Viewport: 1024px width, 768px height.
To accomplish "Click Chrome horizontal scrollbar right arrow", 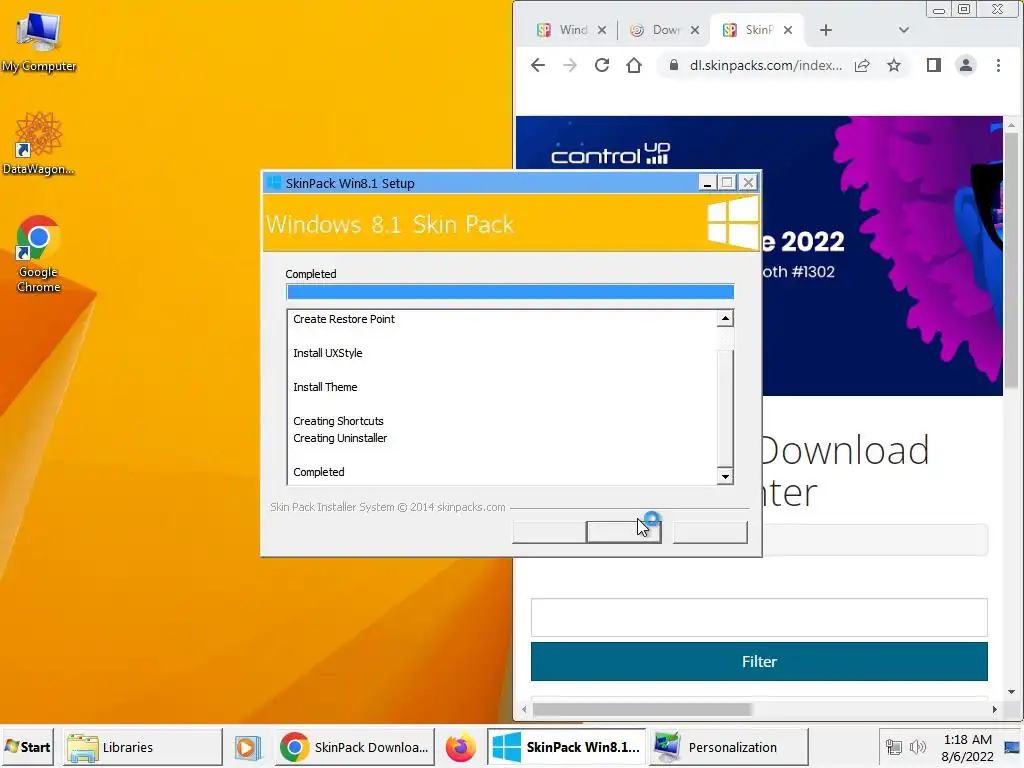I will coord(995,709).
